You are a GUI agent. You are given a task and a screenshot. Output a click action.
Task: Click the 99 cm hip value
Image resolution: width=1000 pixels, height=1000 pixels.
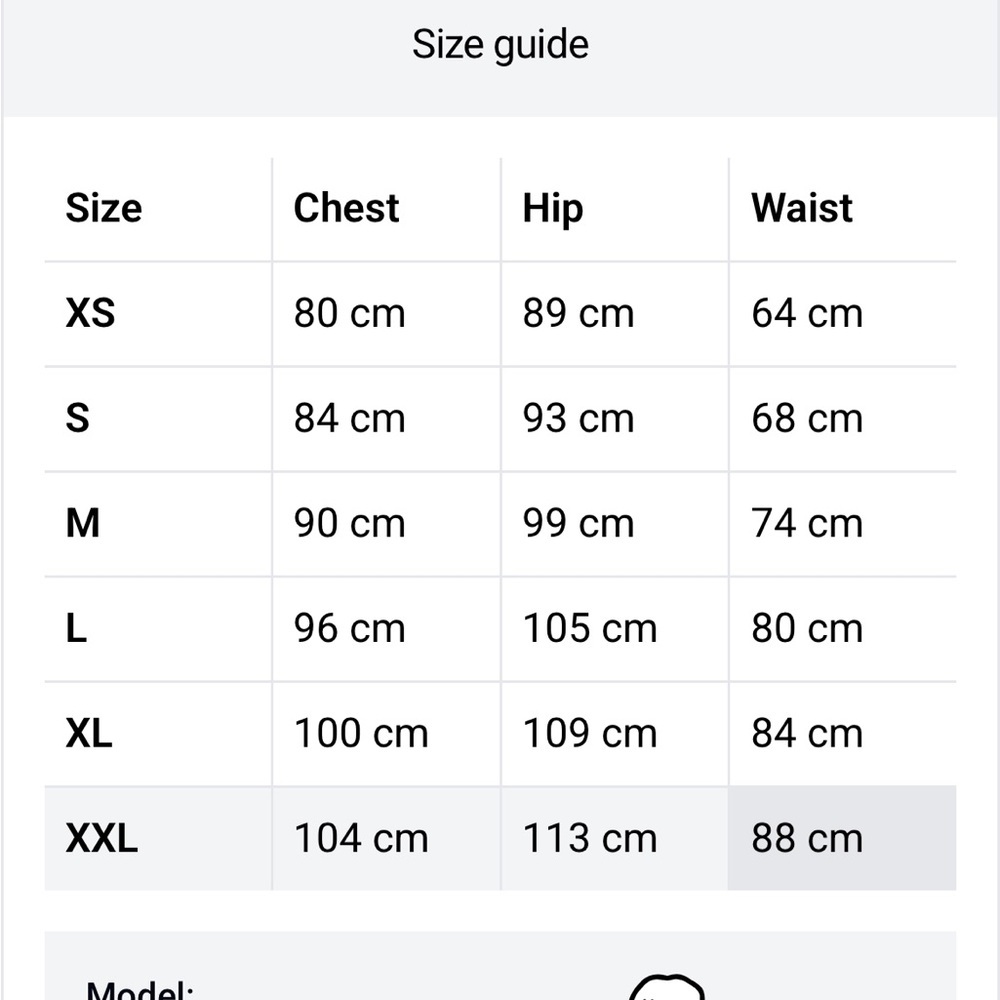578,524
